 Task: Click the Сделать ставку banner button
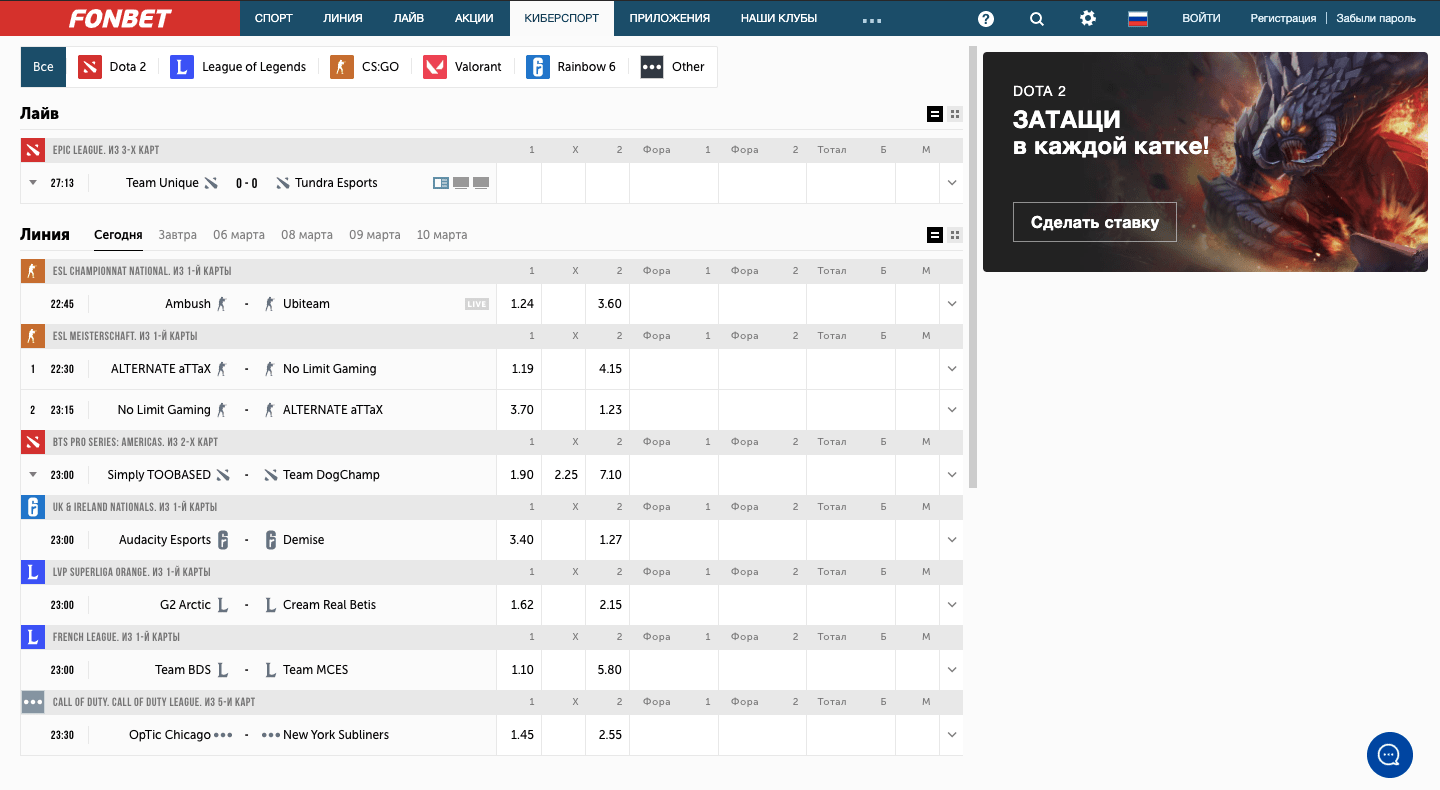pos(1095,222)
